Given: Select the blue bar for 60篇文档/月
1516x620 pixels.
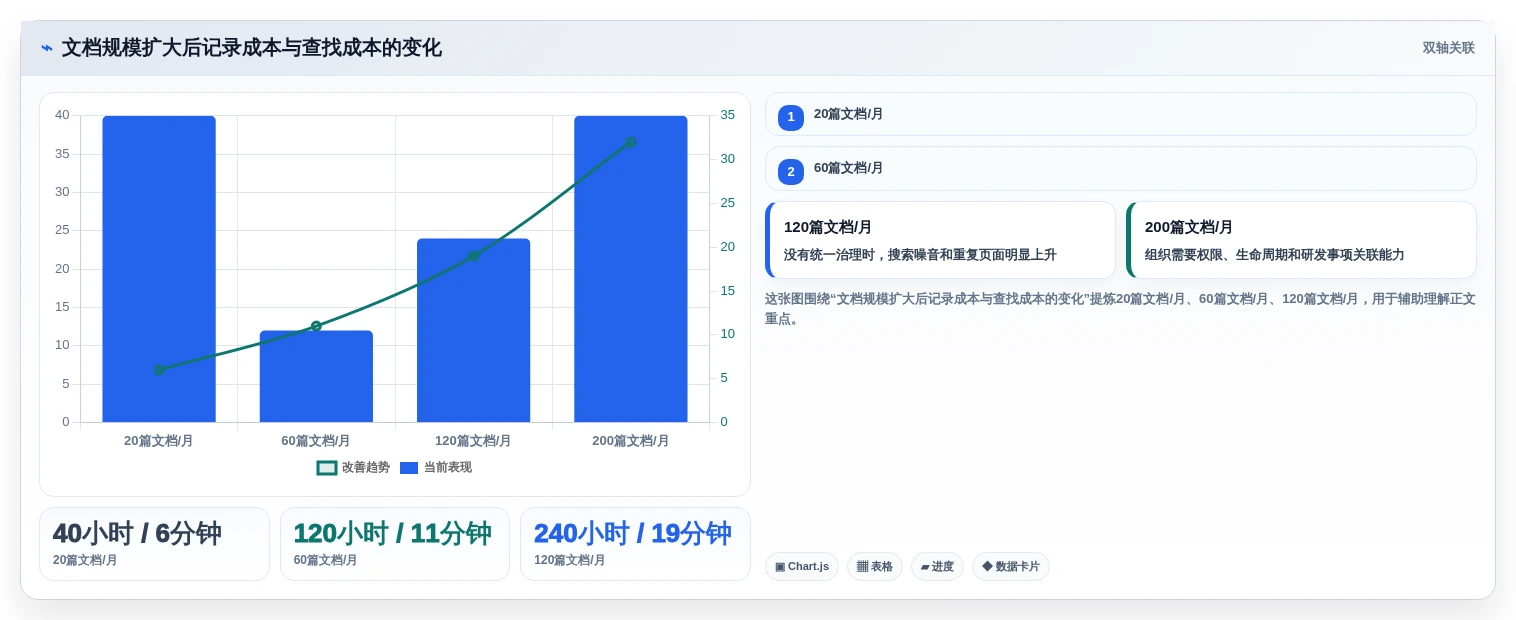Looking at the screenshot, I should point(316,376).
